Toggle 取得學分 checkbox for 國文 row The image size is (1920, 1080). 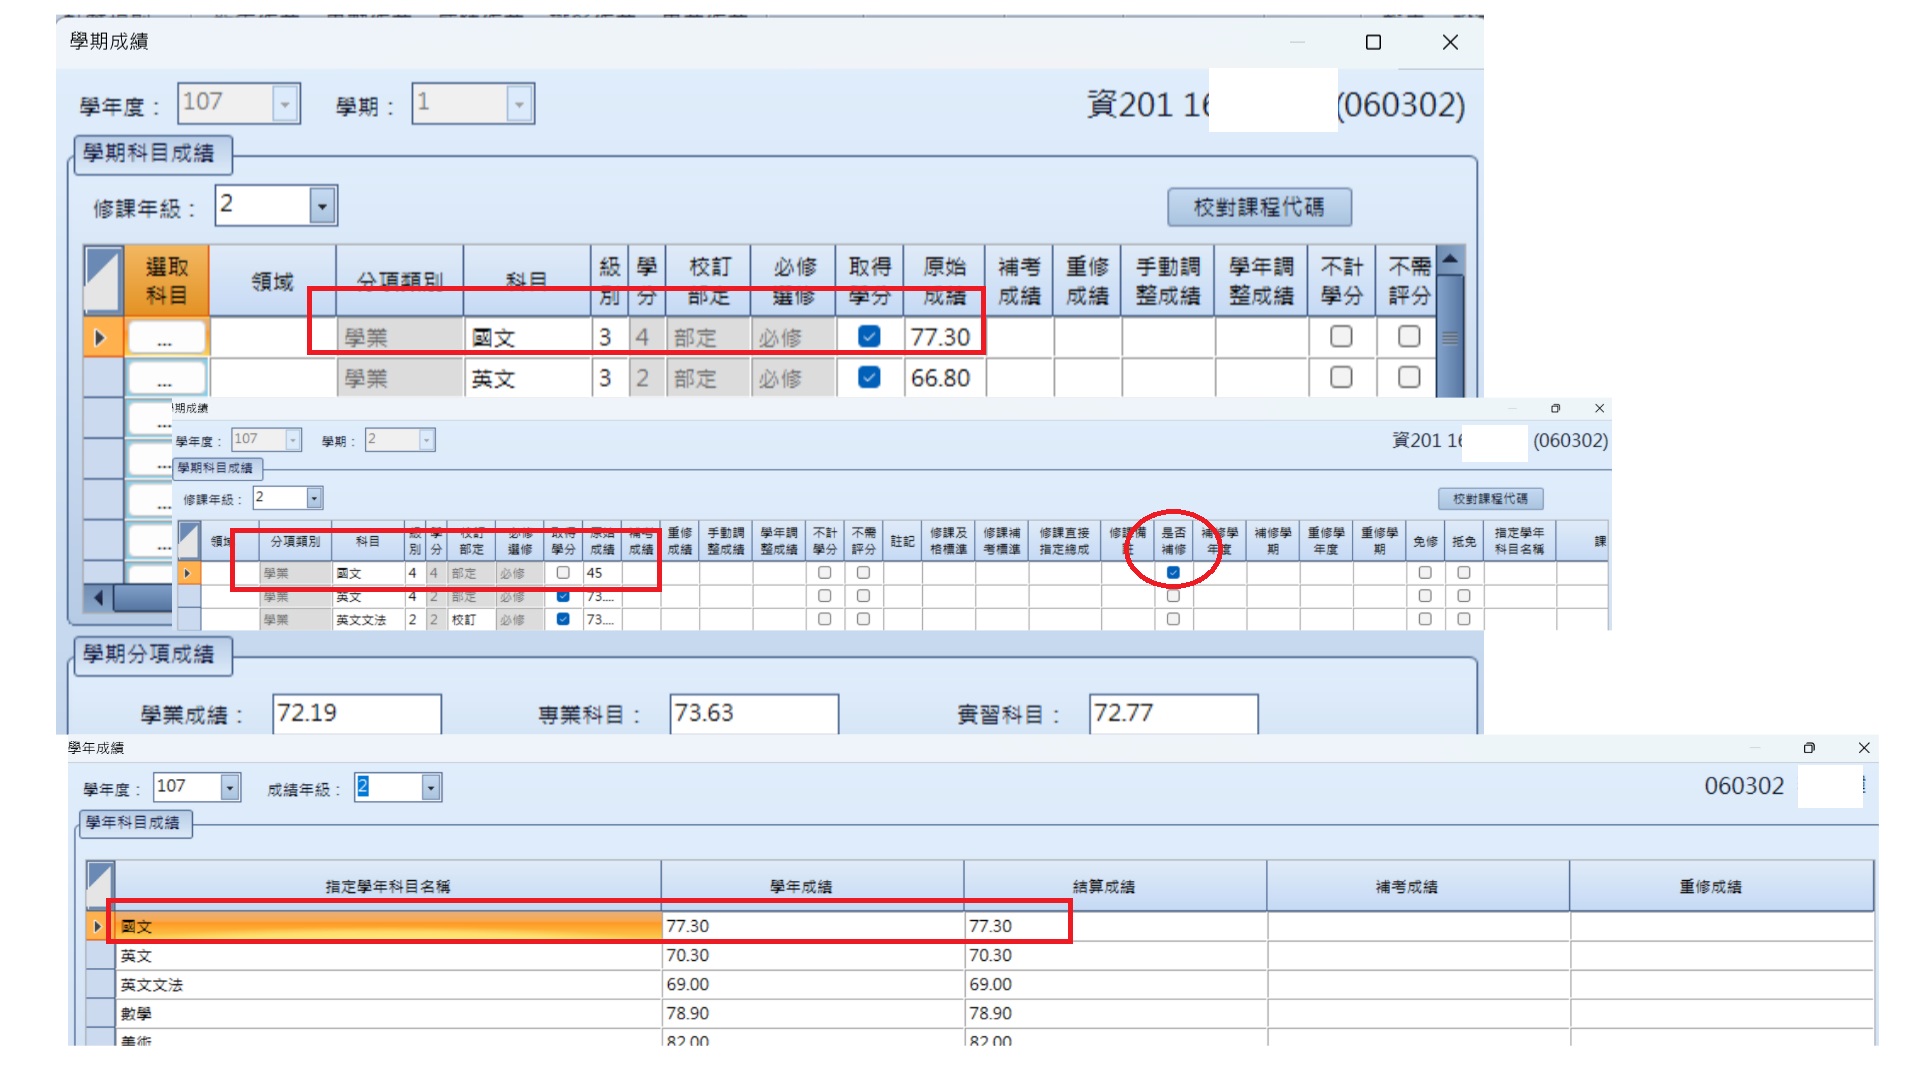[x=869, y=336]
